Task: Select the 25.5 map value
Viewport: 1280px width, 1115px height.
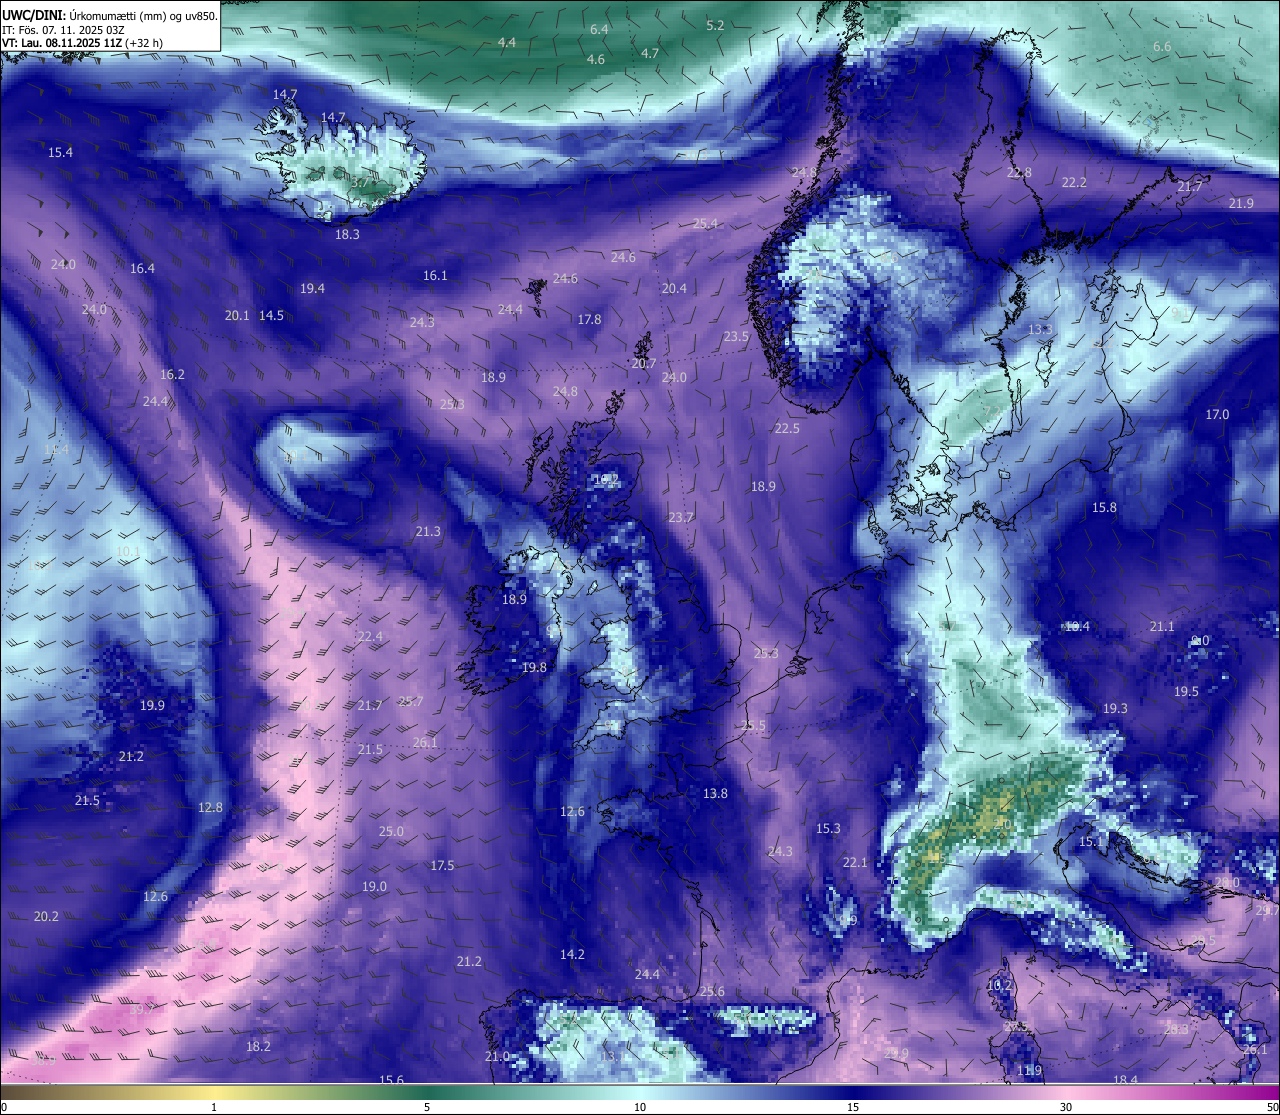Action: [x=753, y=726]
